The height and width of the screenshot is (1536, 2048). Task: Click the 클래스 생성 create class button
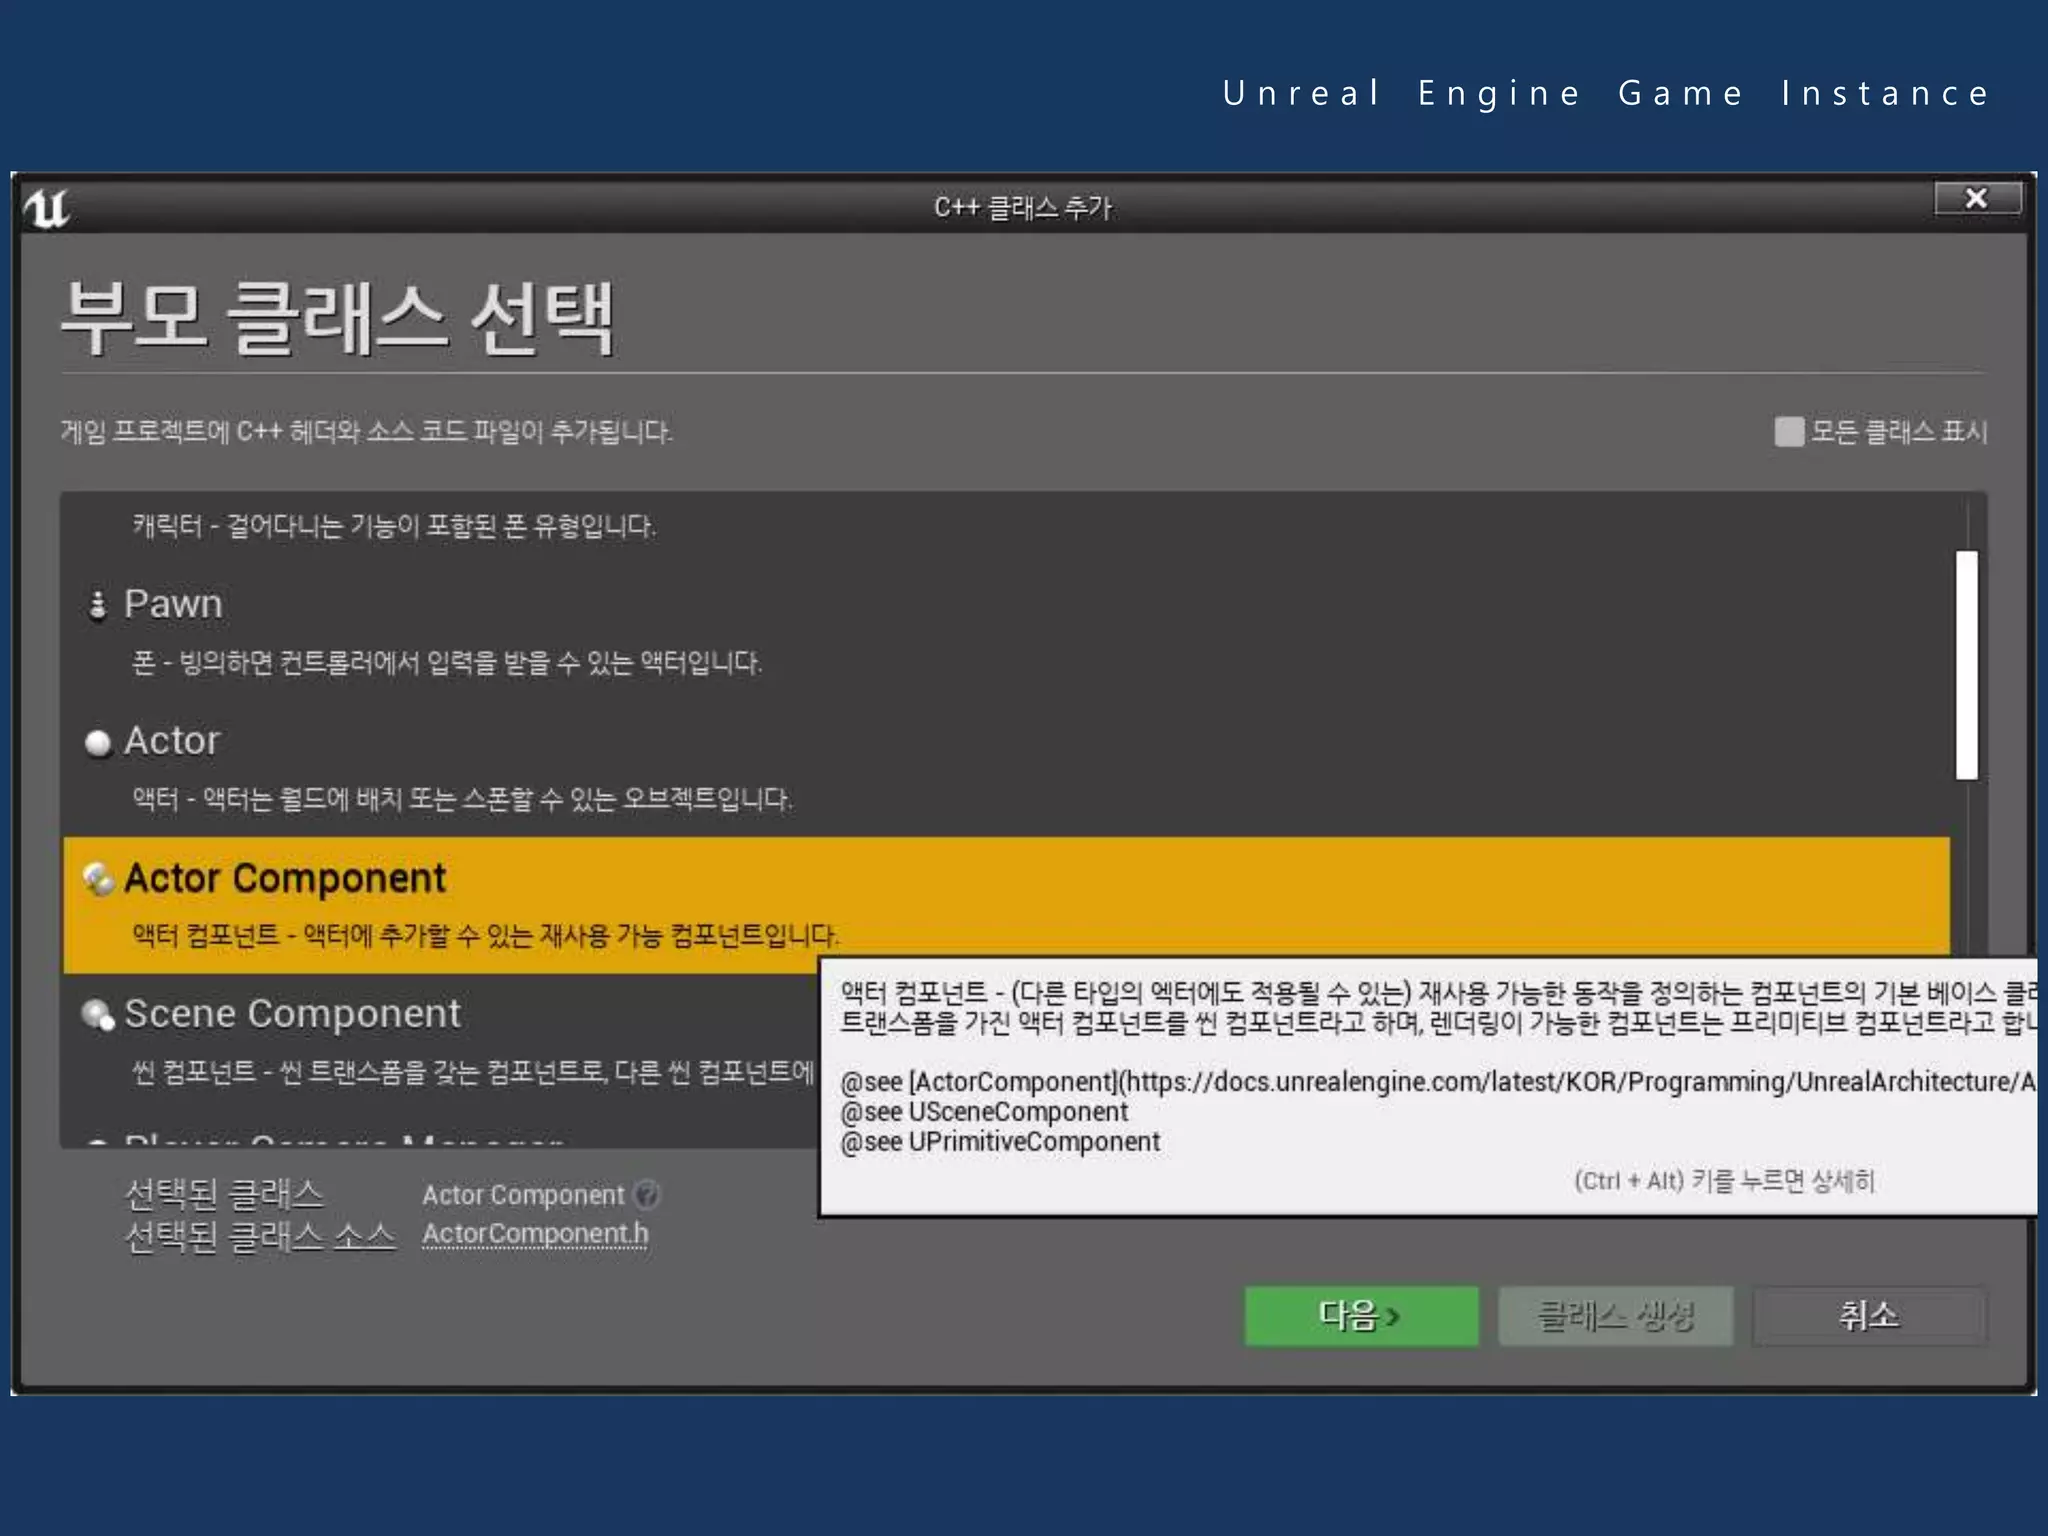[x=1615, y=1316]
